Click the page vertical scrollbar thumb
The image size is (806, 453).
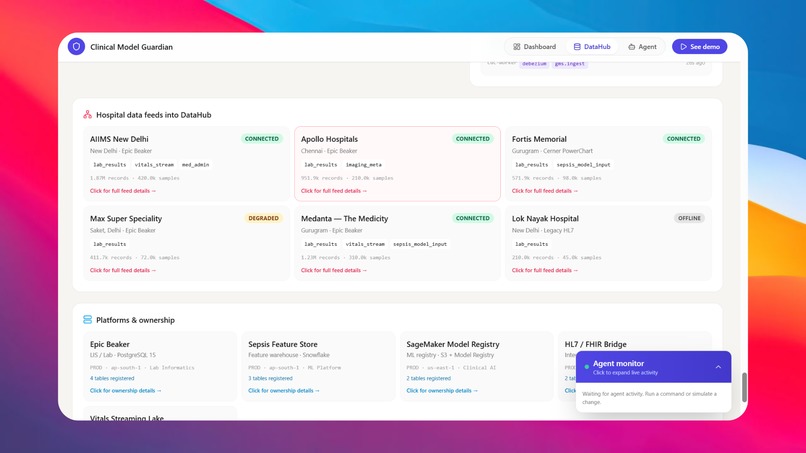click(744, 387)
